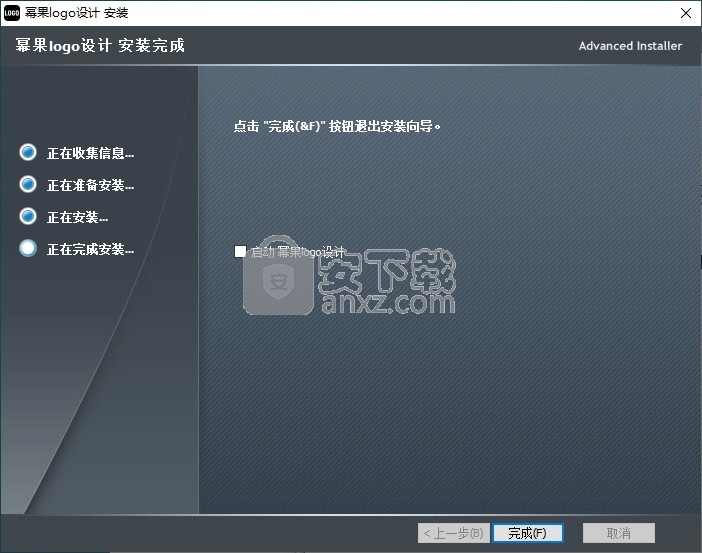
Task: Click the Advanced Installer label
Action: pyautogui.click(x=630, y=46)
